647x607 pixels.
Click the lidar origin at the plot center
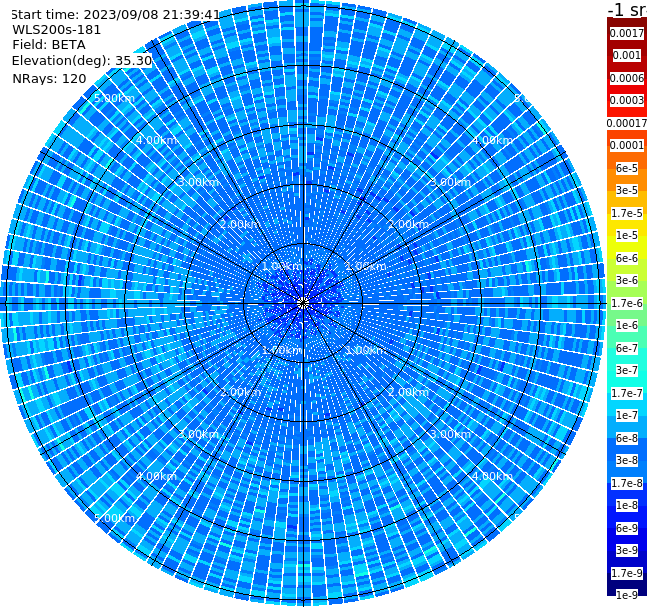303,304
